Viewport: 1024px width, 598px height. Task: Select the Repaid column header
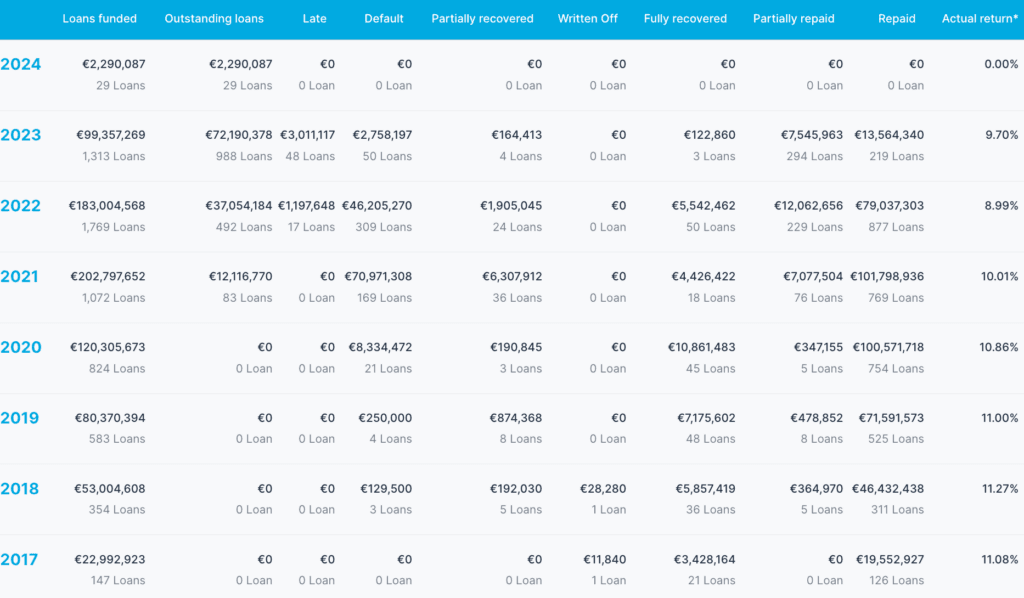tap(896, 19)
